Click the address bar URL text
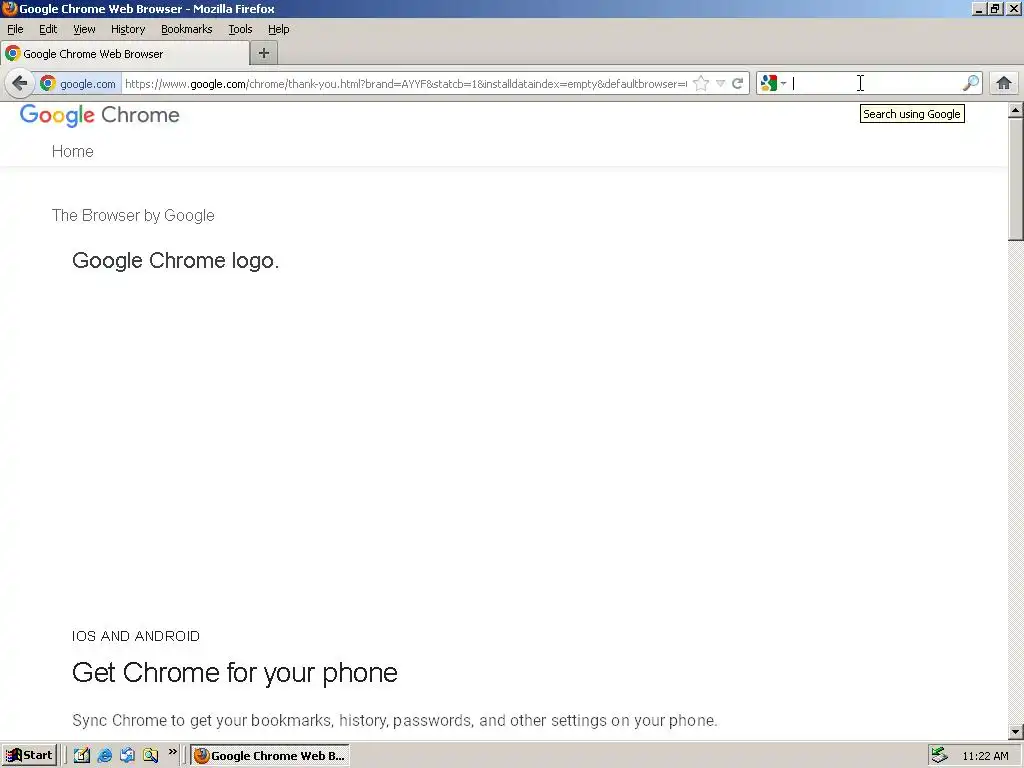This screenshot has height=768, width=1024. (406, 84)
